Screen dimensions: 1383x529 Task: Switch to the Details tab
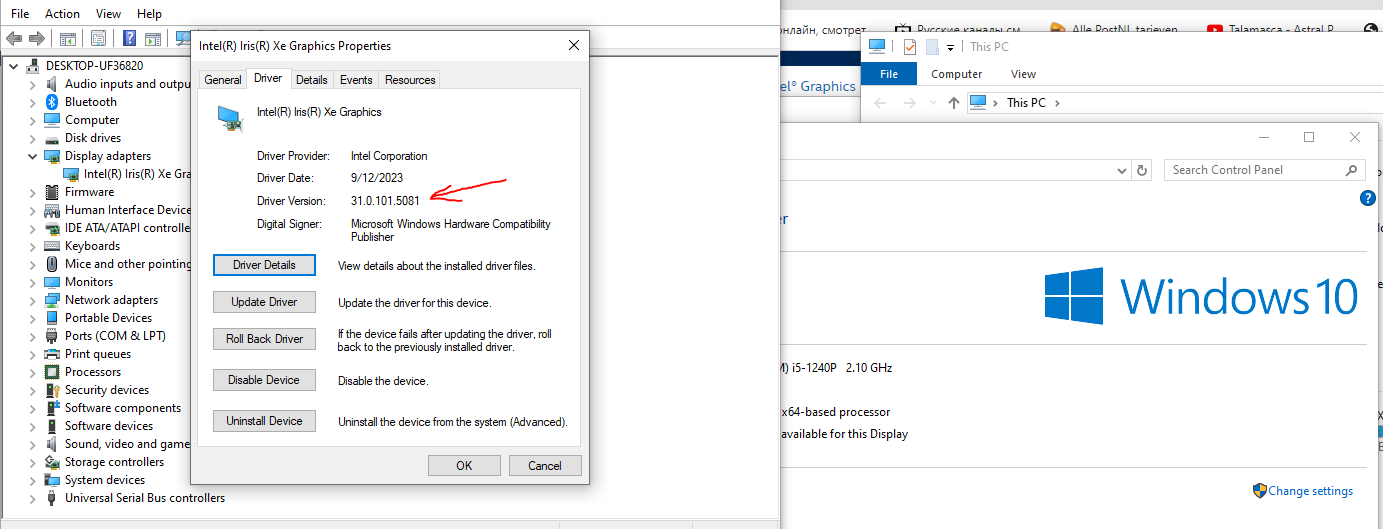coord(311,80)
